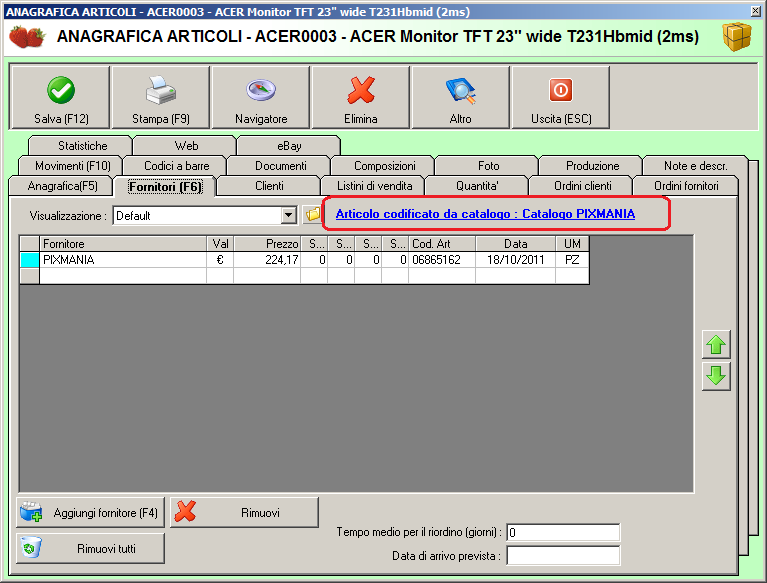Click the Tempo medio per il riordino field
Screen dimensions: 767x583
(563, 532)
